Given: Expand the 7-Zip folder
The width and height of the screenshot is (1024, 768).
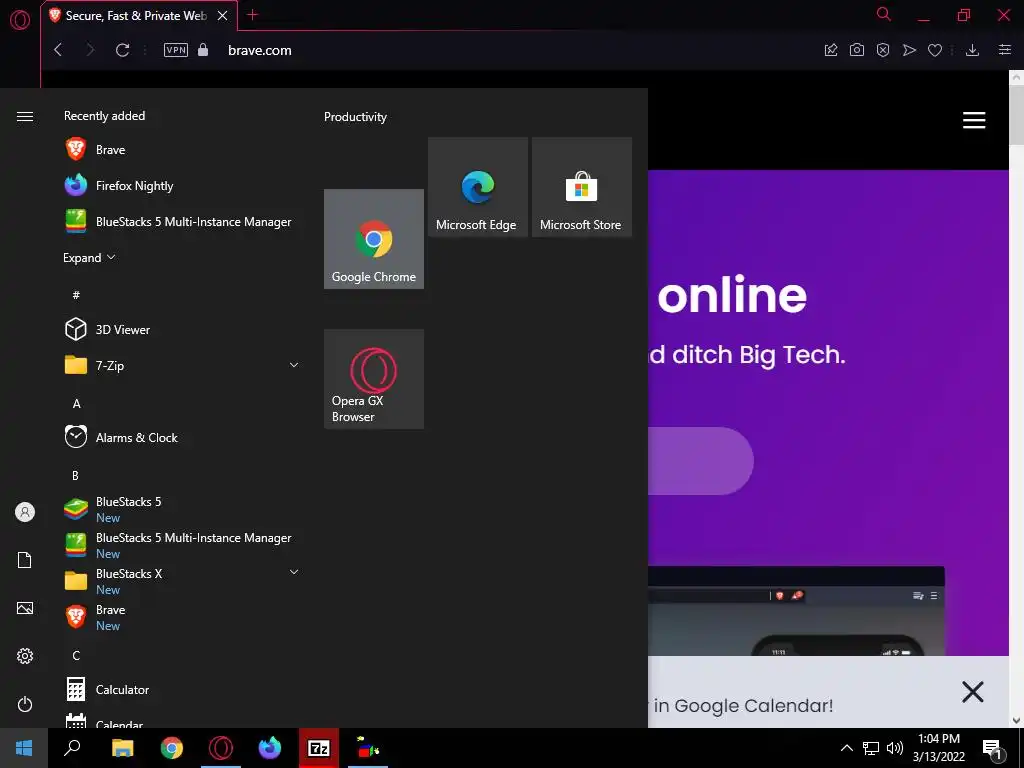Looking at the screenshot, I should tap(183, 365).
